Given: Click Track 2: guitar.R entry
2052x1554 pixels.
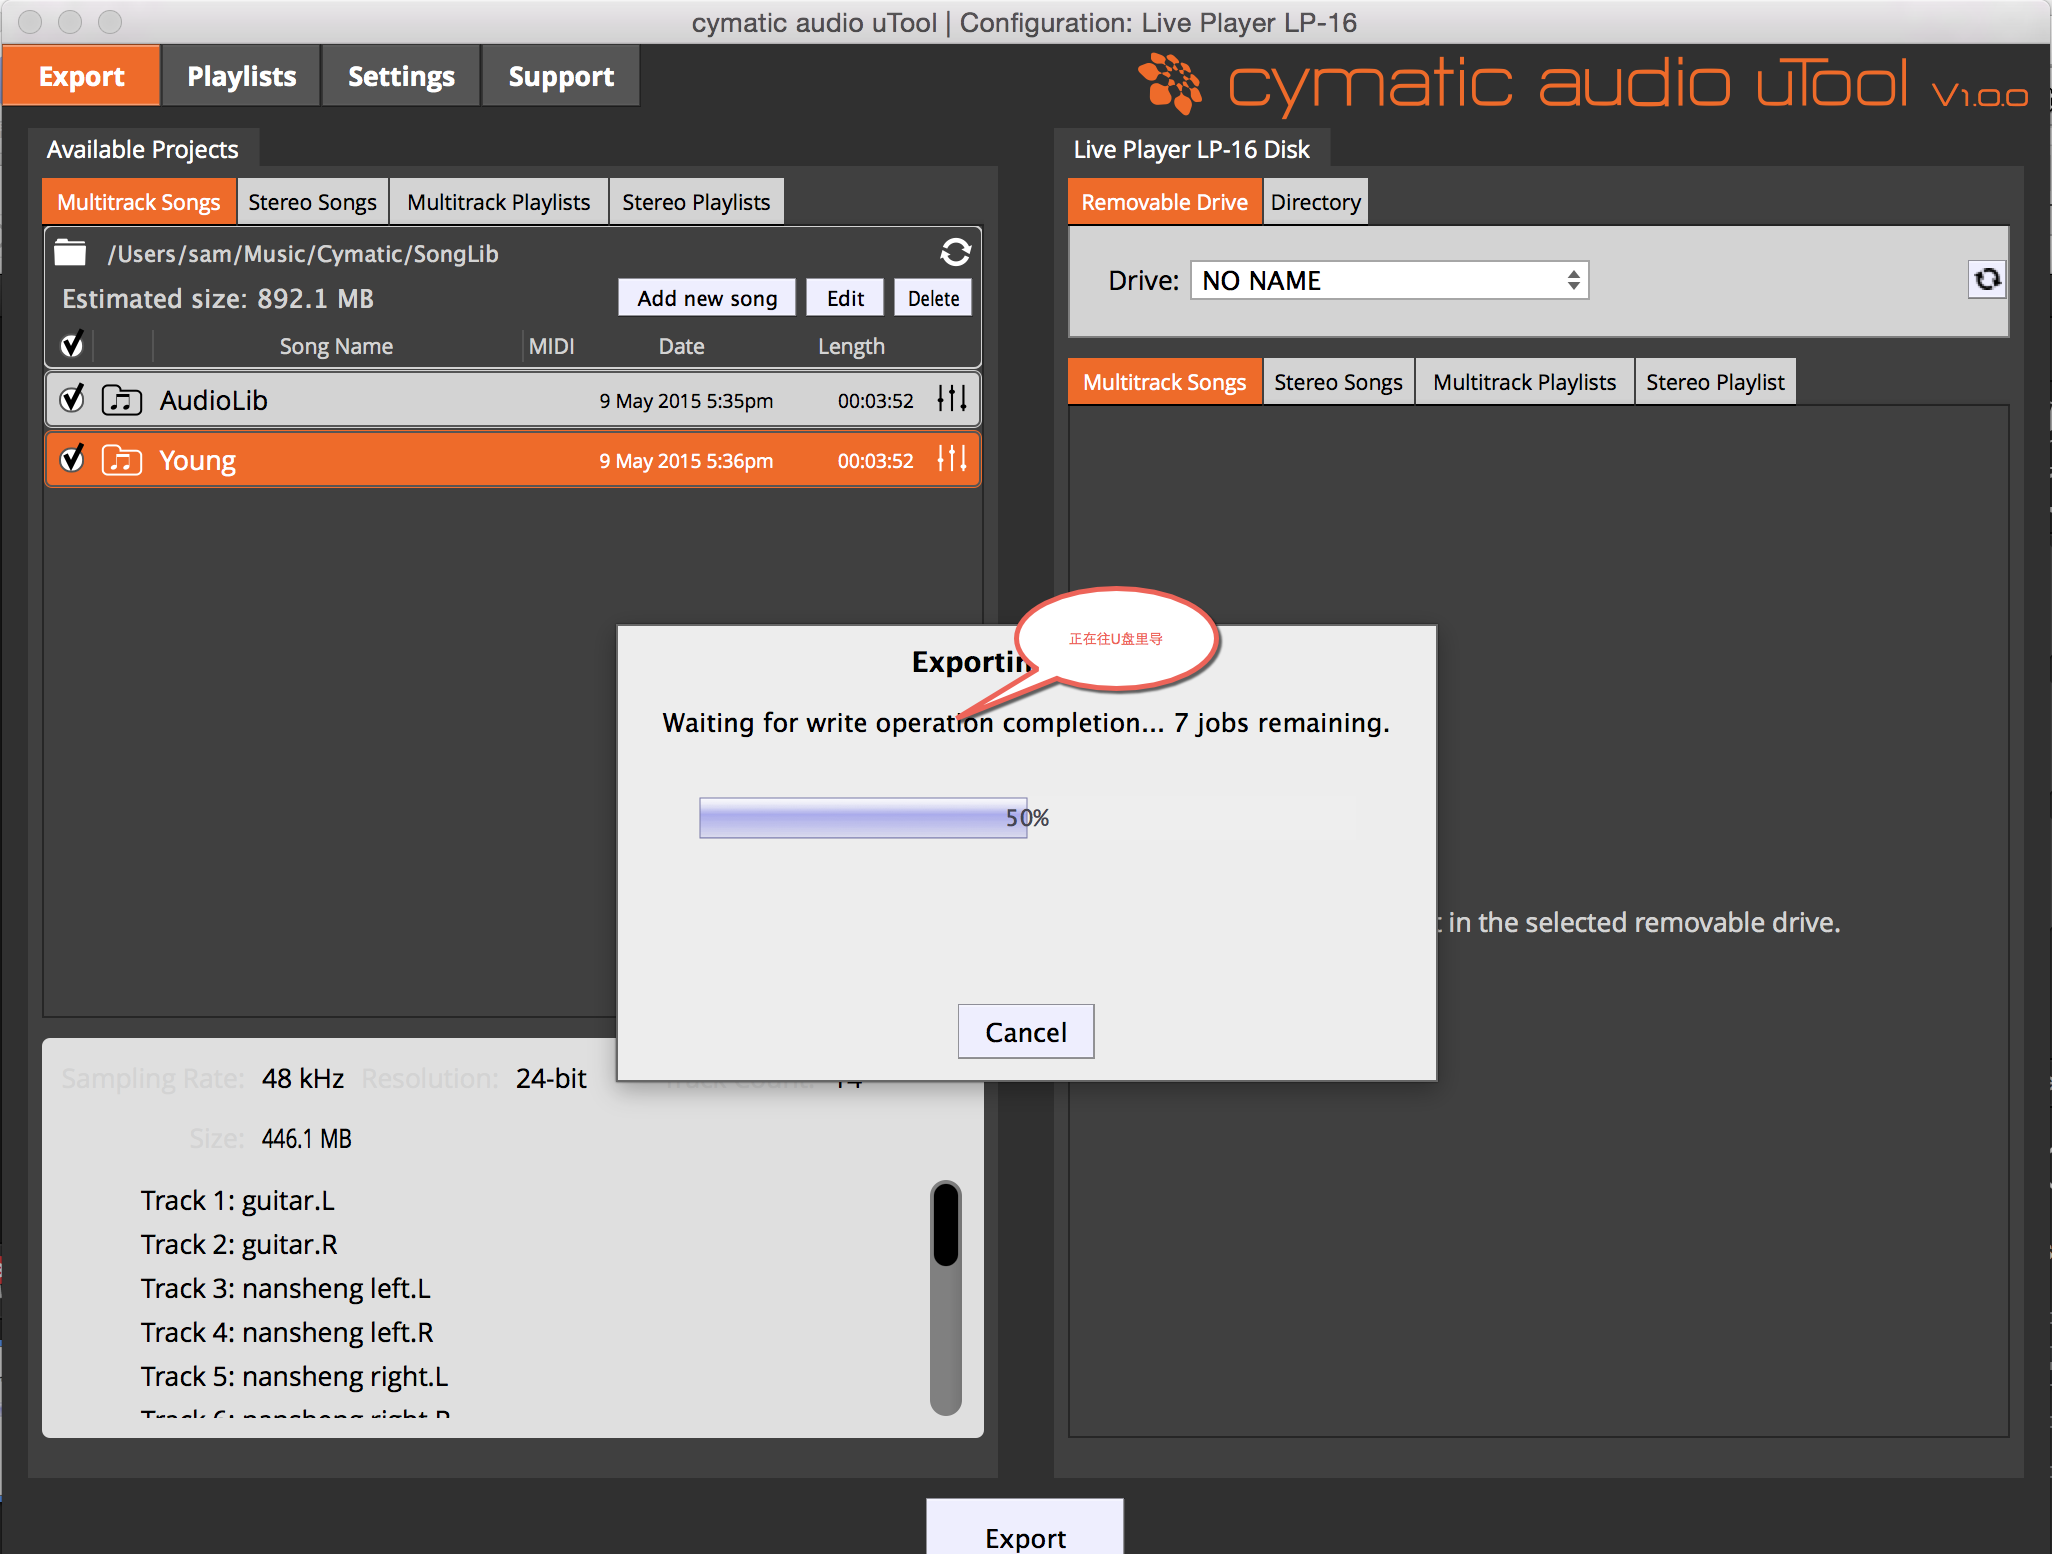Looking at the screenshot, I should (239, 1244).
